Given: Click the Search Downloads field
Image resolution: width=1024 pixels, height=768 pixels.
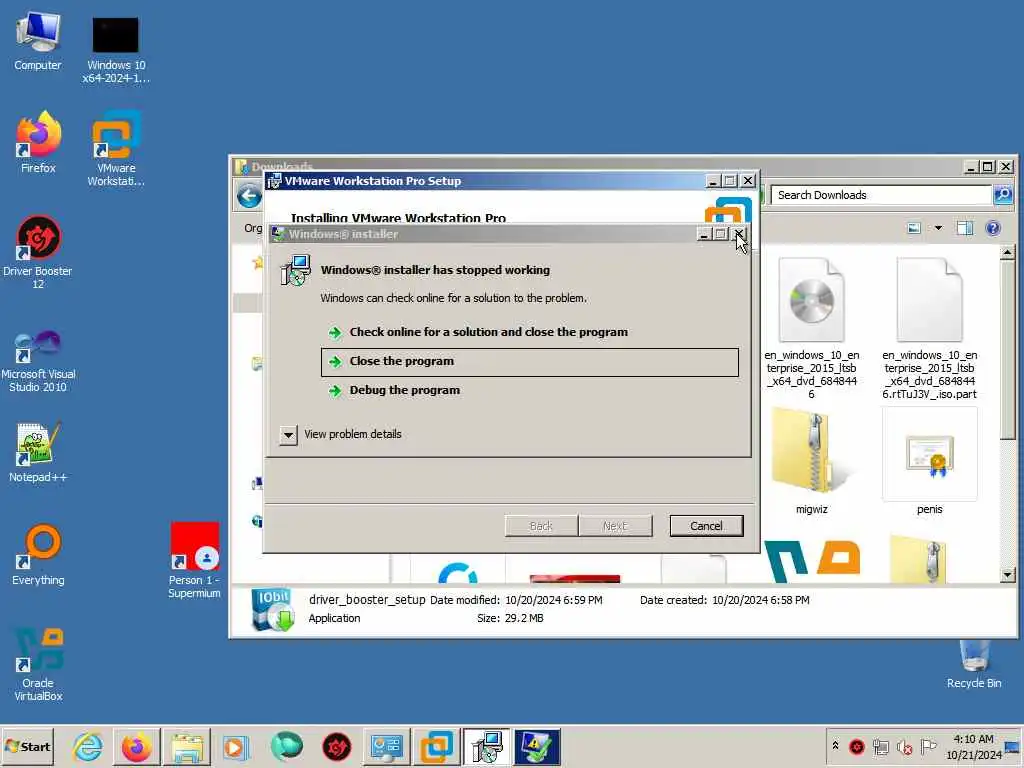Looking at the screenshot, I should (881, 195).
